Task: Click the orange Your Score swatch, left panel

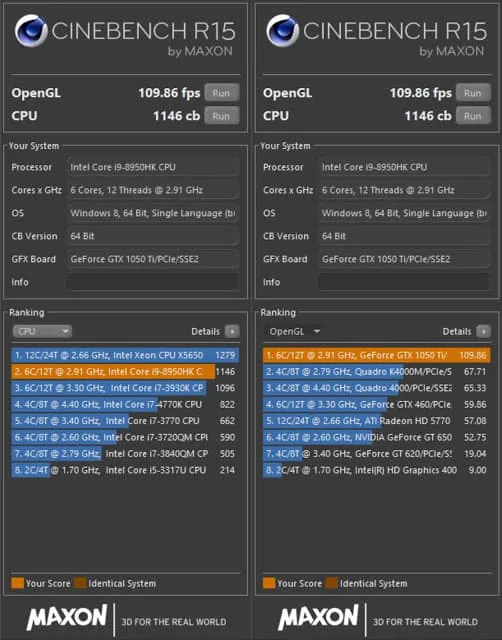Action: point(18,583)
